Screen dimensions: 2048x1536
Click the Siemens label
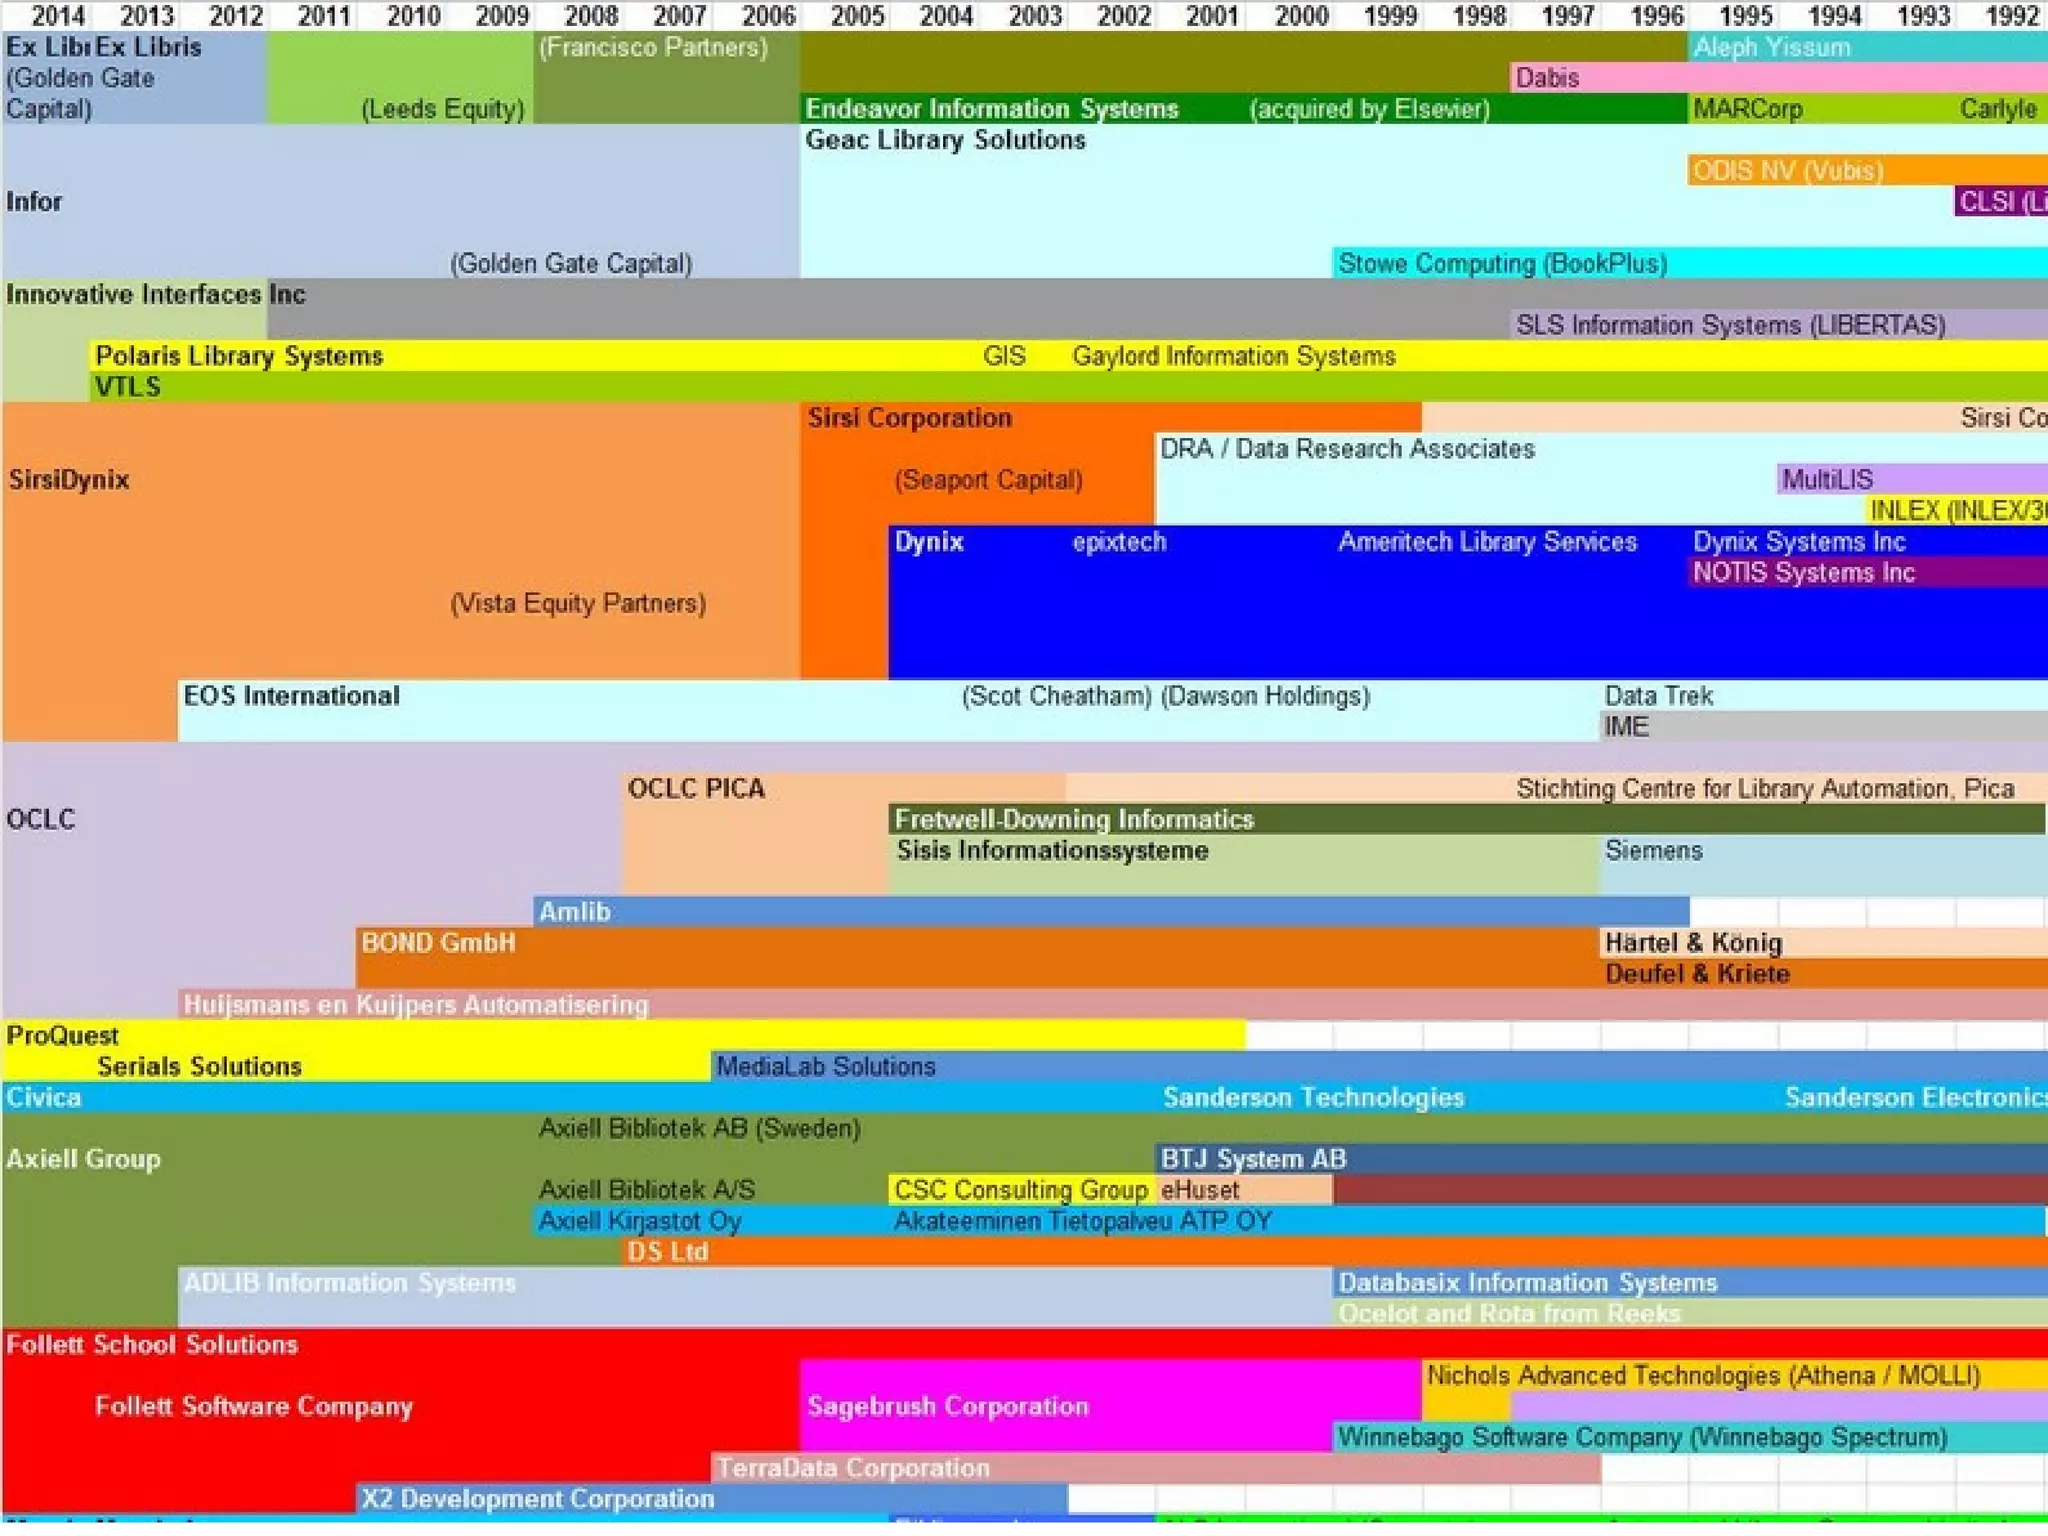[1653, 851]
